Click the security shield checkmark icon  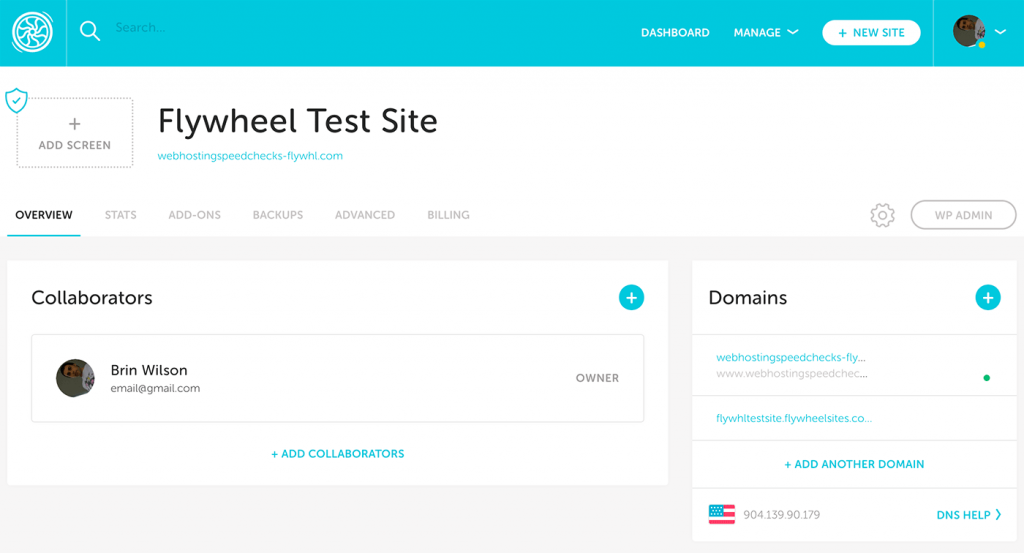pos(16,101)
